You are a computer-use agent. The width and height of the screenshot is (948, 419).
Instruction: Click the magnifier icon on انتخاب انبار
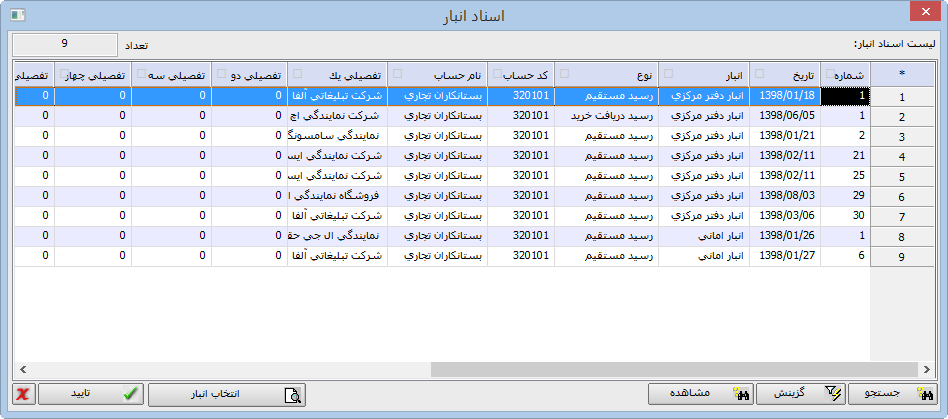pos(293,394)
